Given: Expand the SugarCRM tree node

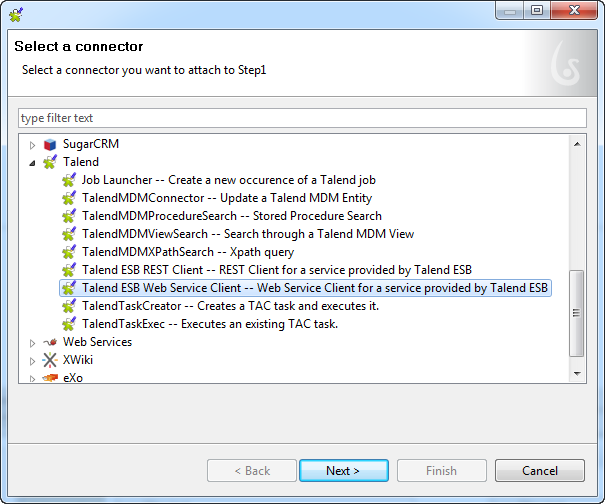Looking at the screenshot, I should (32, 145).
